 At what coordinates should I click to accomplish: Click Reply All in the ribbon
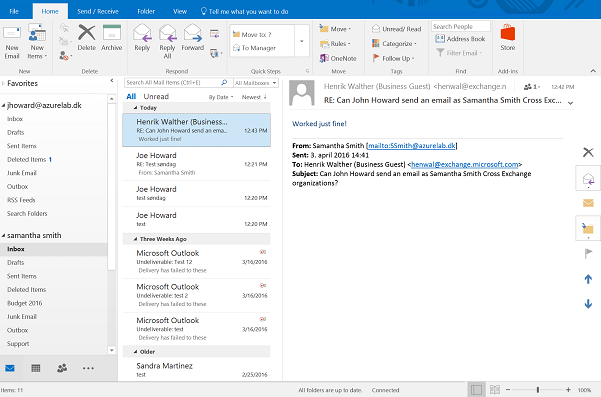(167, 41)
